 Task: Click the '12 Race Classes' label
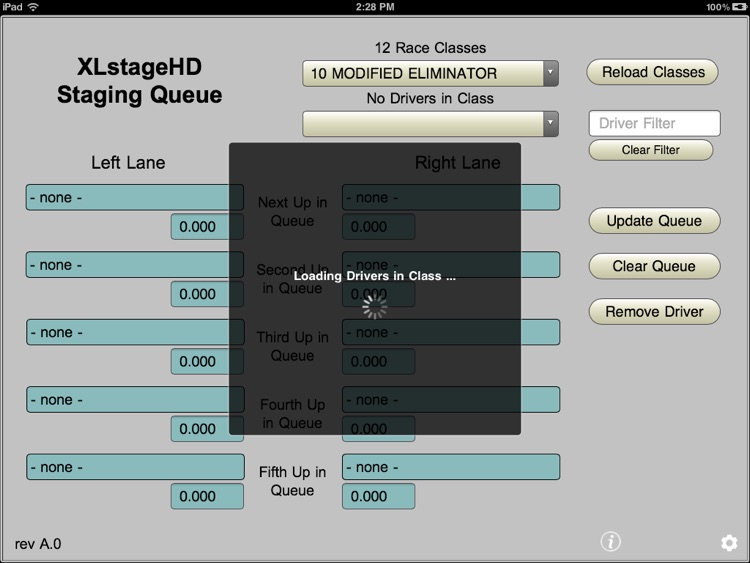click(x=430, y=48)
